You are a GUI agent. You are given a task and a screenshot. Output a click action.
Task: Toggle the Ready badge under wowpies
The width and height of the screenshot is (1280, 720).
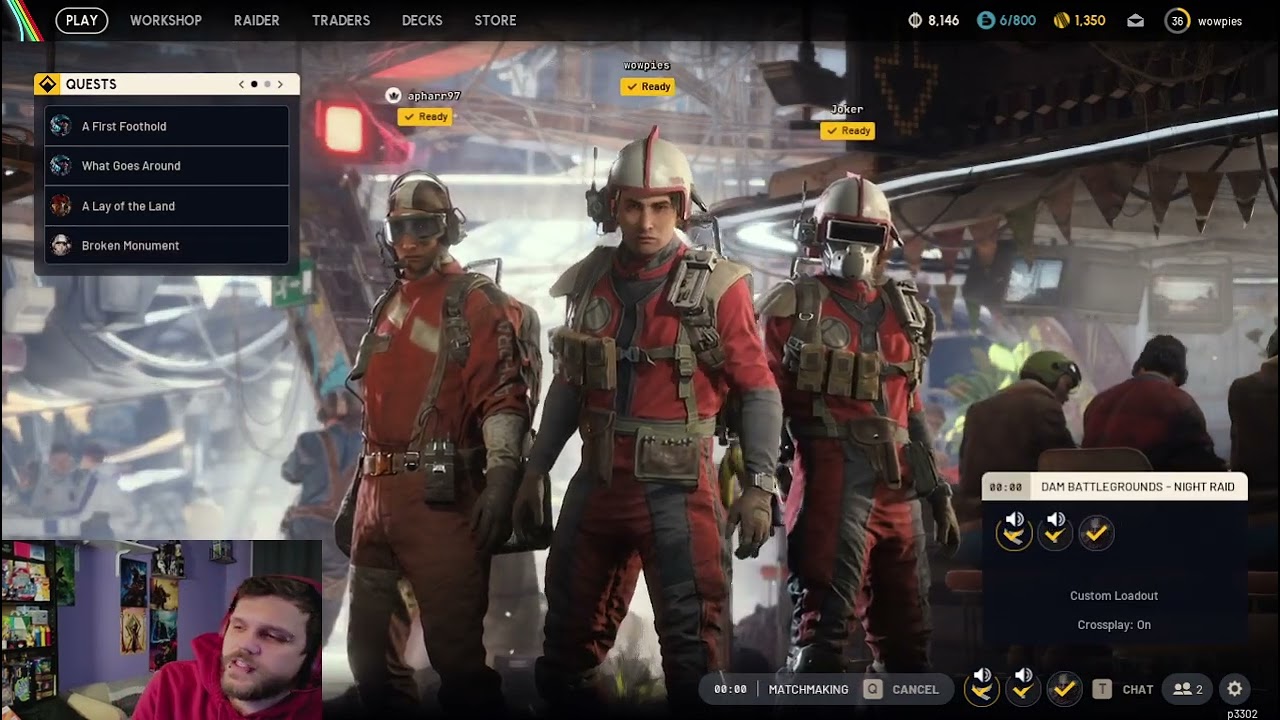click(648, 87)
